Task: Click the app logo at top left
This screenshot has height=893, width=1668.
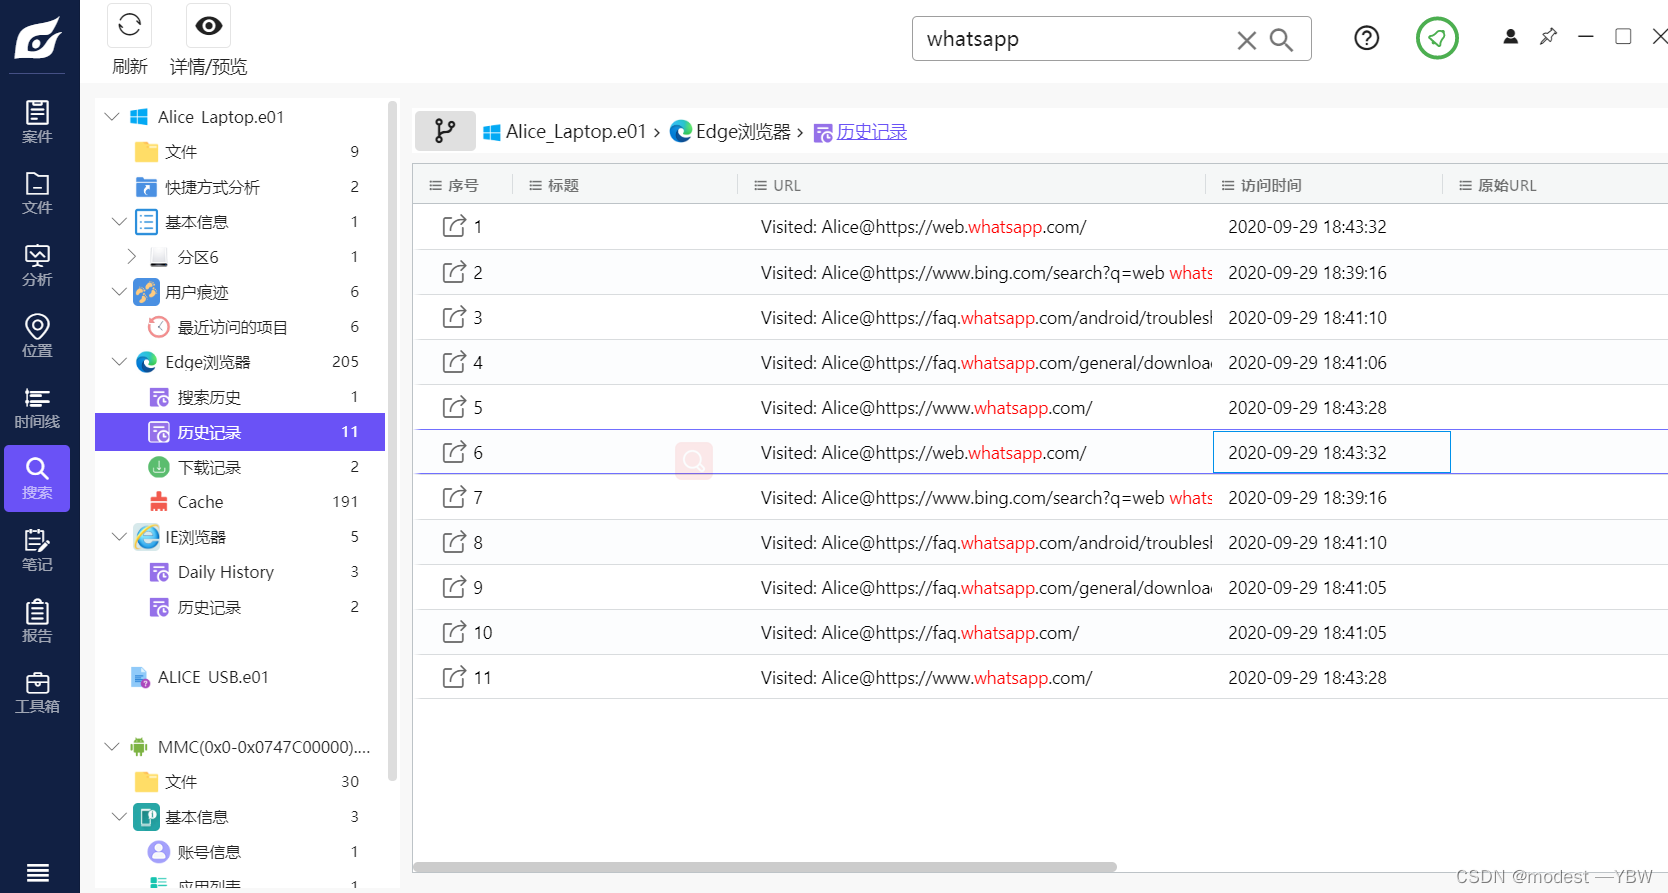Action: [38, 37]
